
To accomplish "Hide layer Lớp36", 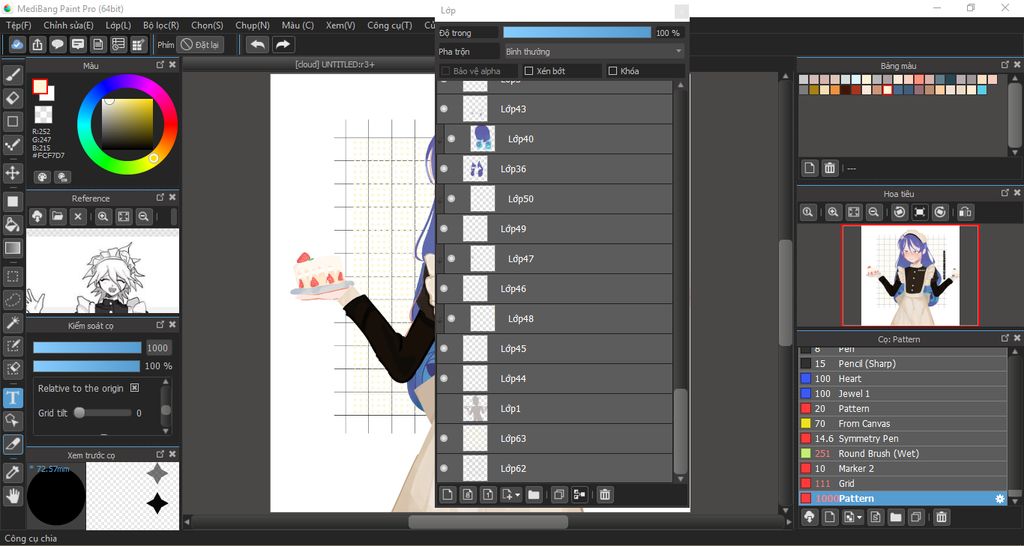I will pos(444,169).
